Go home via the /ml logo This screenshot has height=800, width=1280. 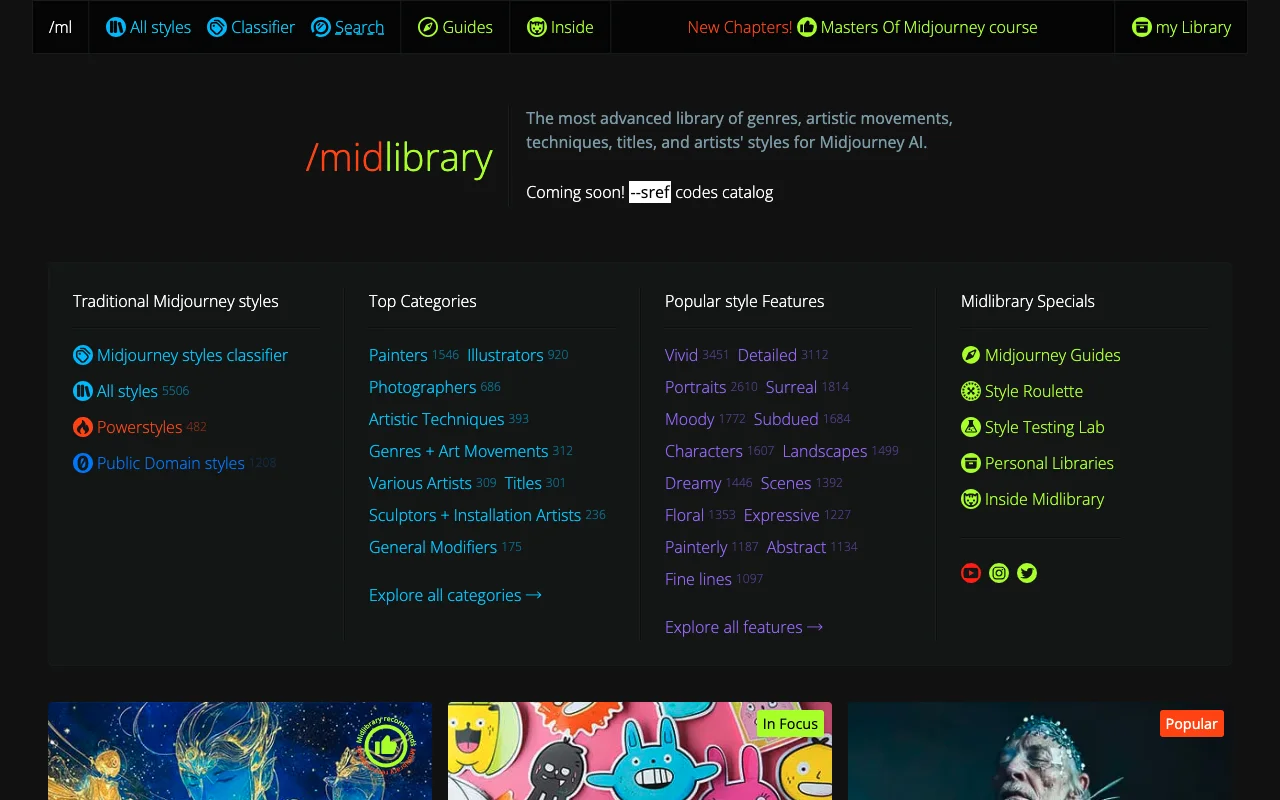(x=60, y=27)
